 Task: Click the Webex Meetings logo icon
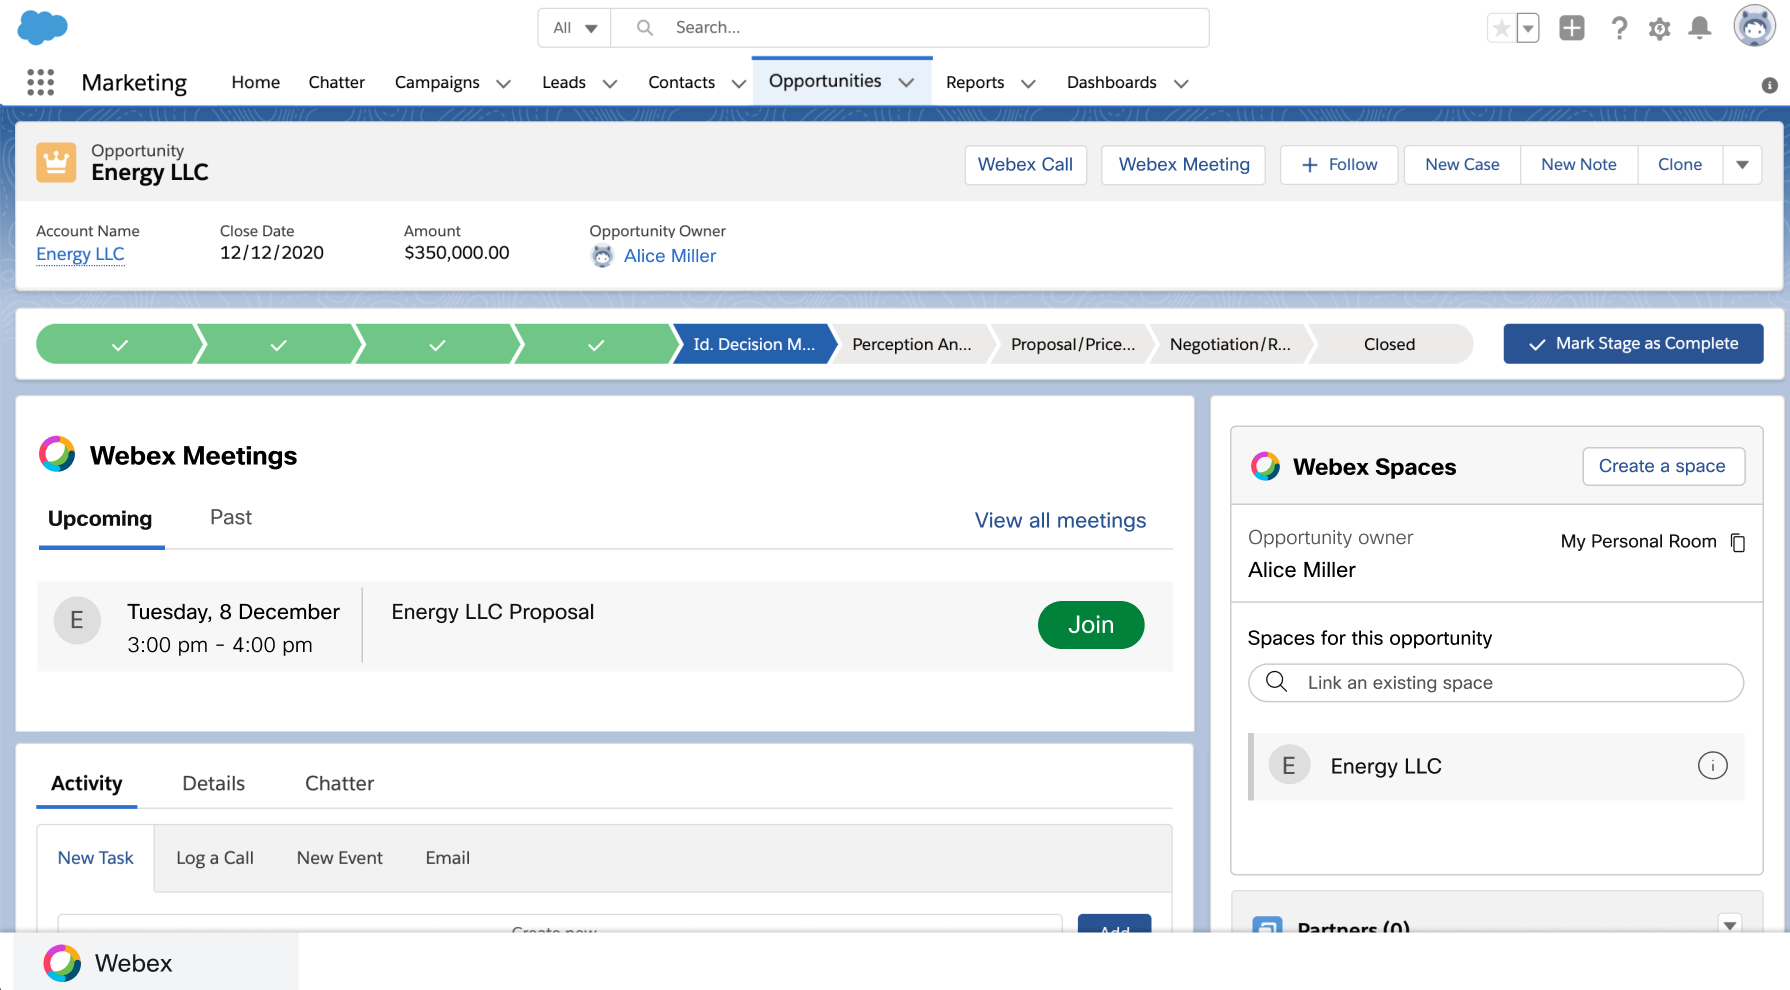(57, 454)
